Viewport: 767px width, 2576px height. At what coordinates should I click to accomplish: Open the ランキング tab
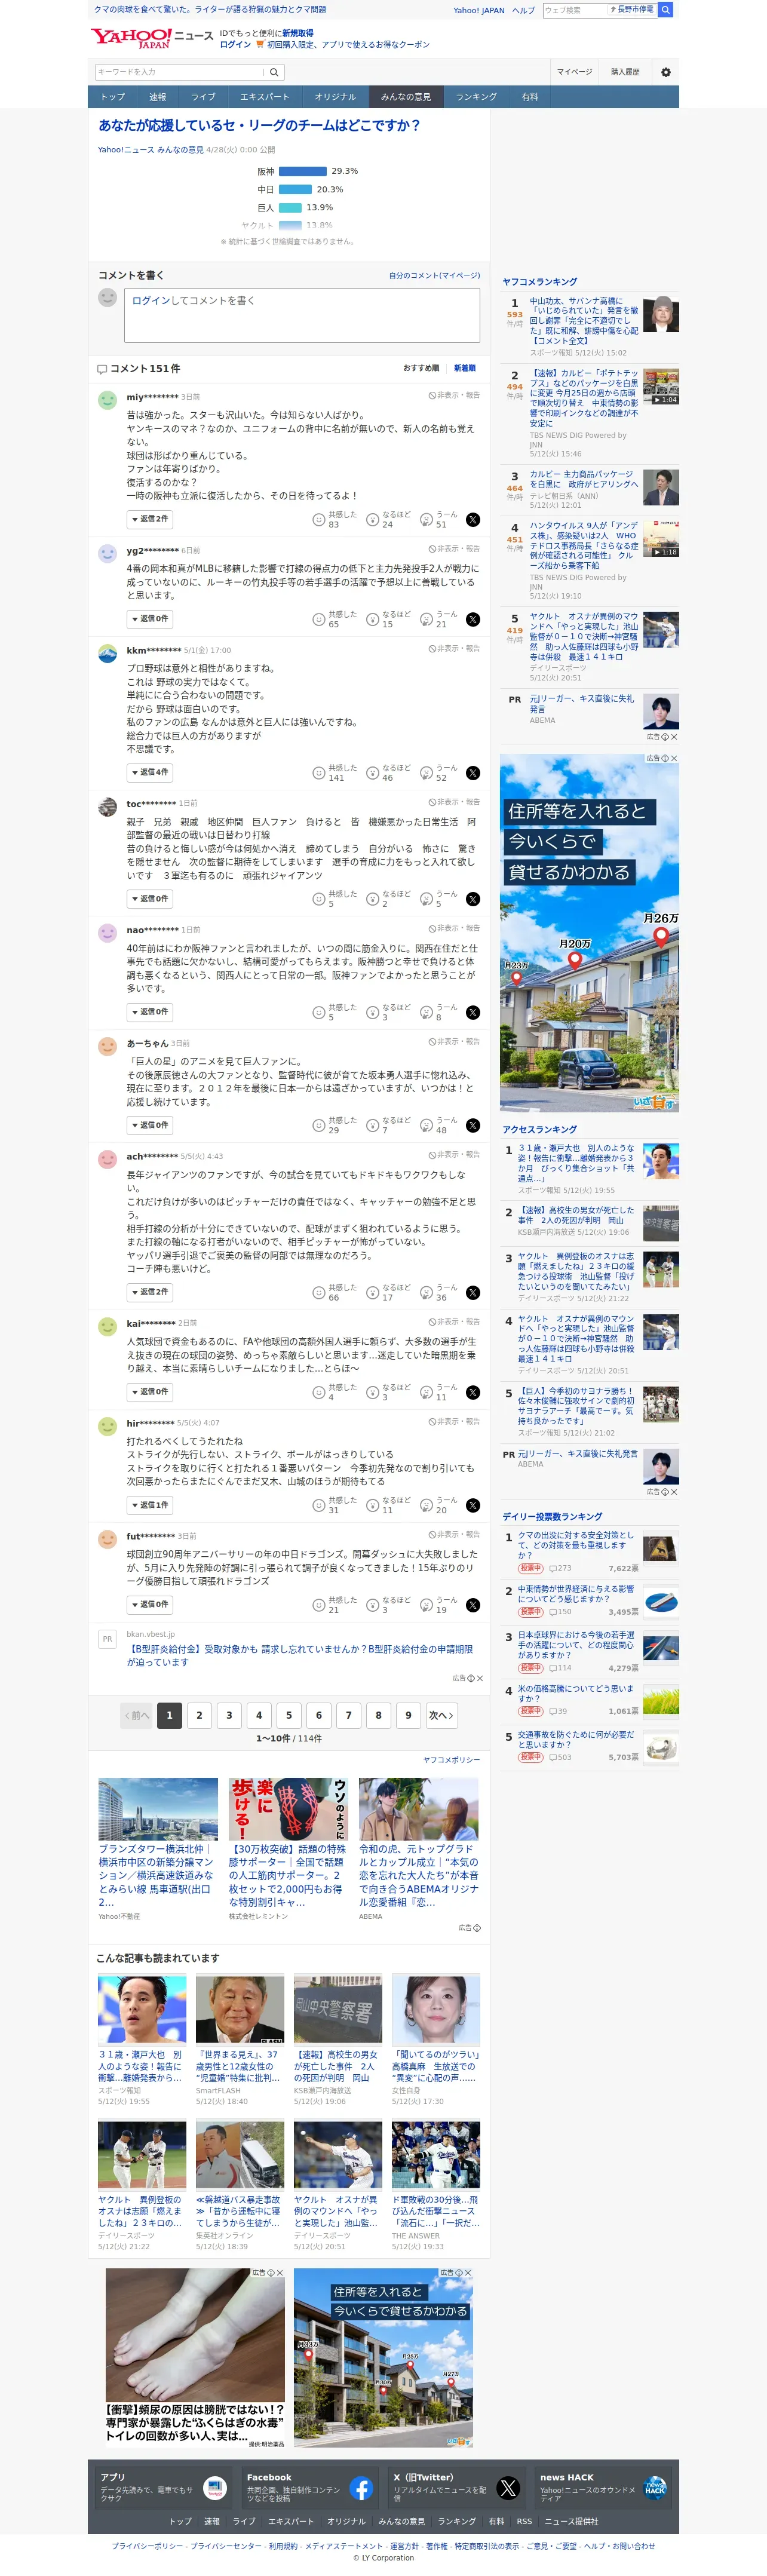476,97
